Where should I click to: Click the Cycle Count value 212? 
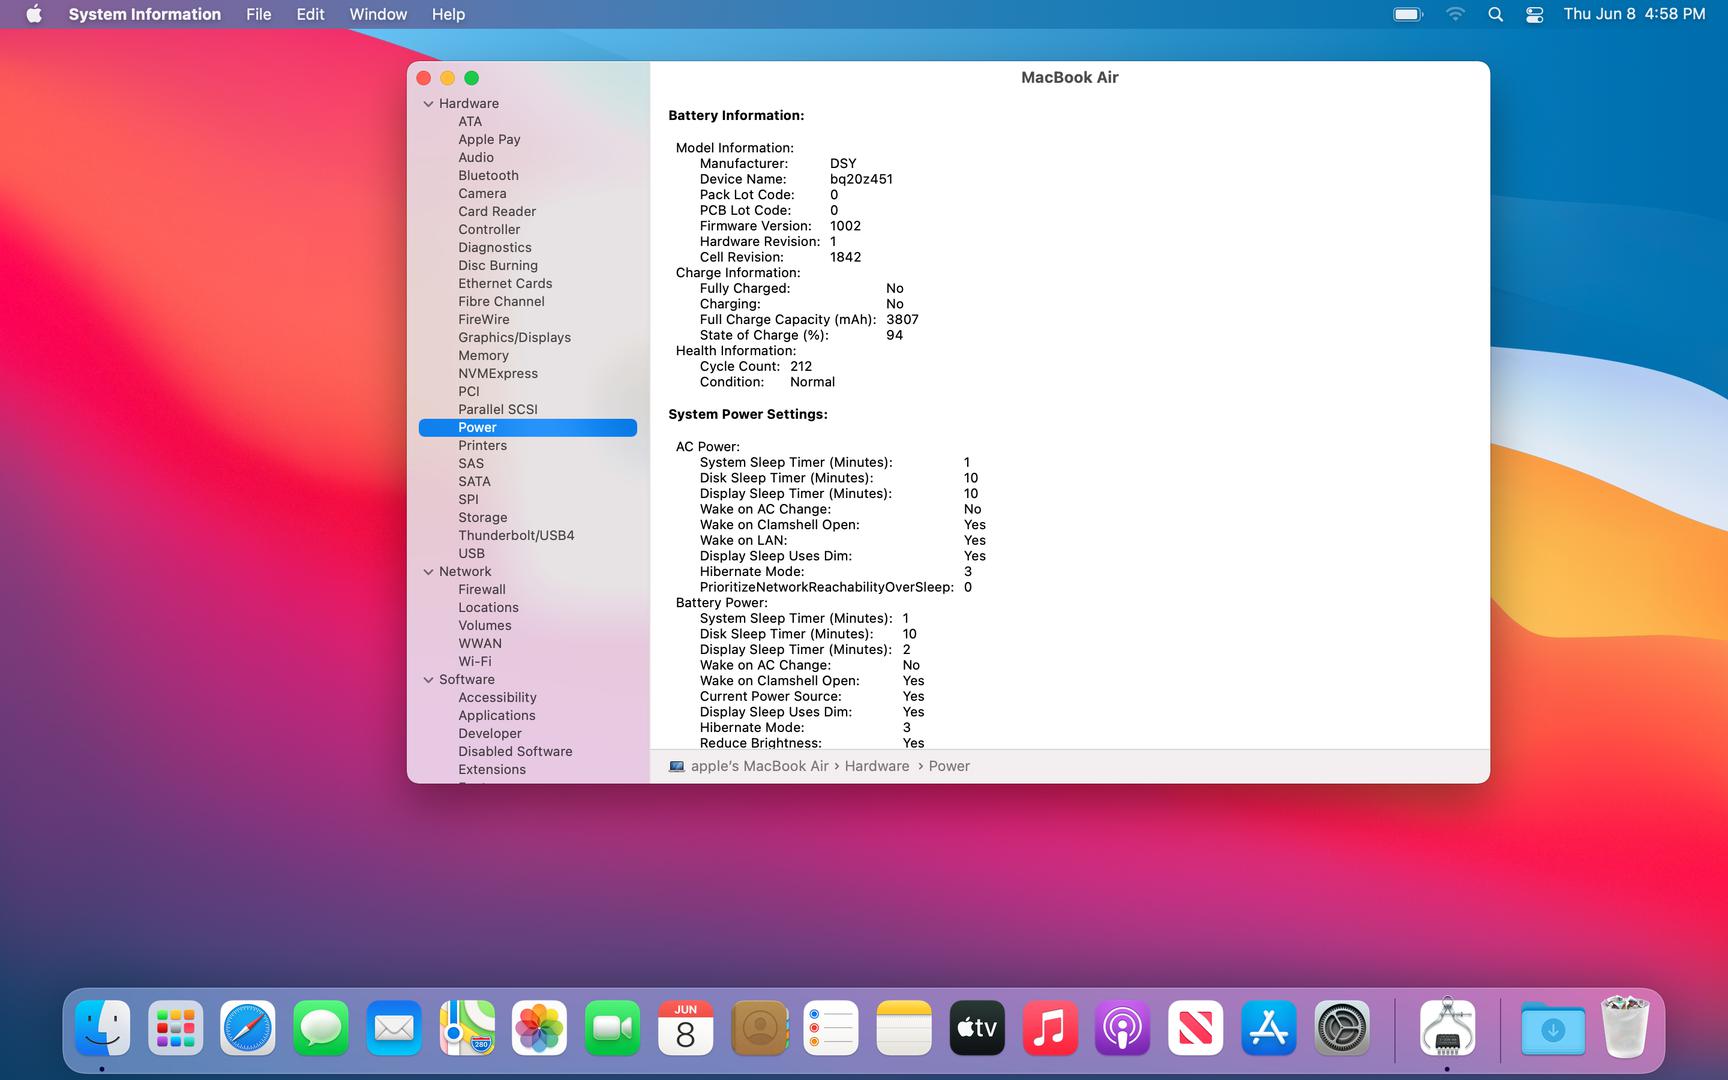point(801,367)
